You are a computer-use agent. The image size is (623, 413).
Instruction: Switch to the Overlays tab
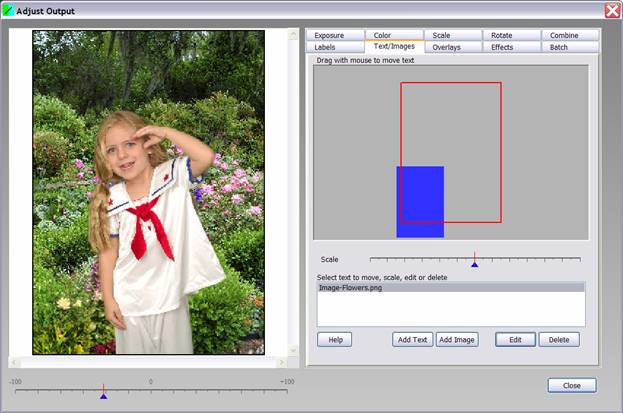pyautogui.click(x=453, y=47)
